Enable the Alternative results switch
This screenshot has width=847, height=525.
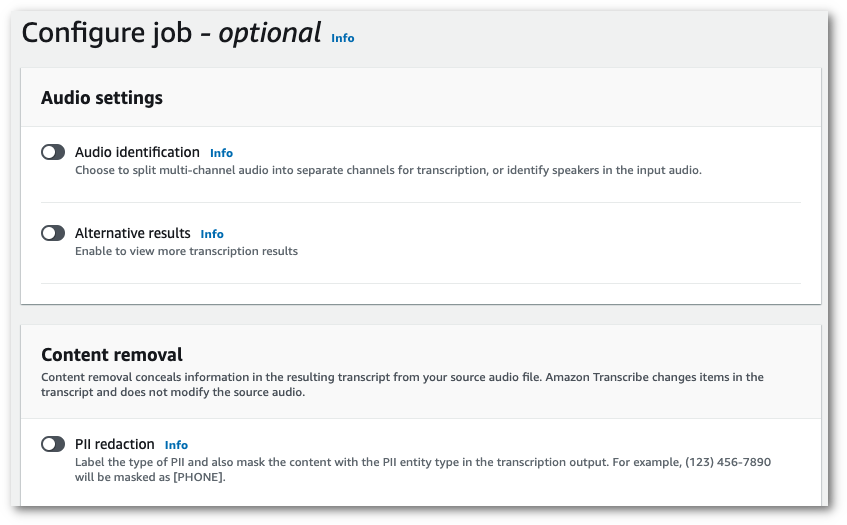(x=53, y=233)
